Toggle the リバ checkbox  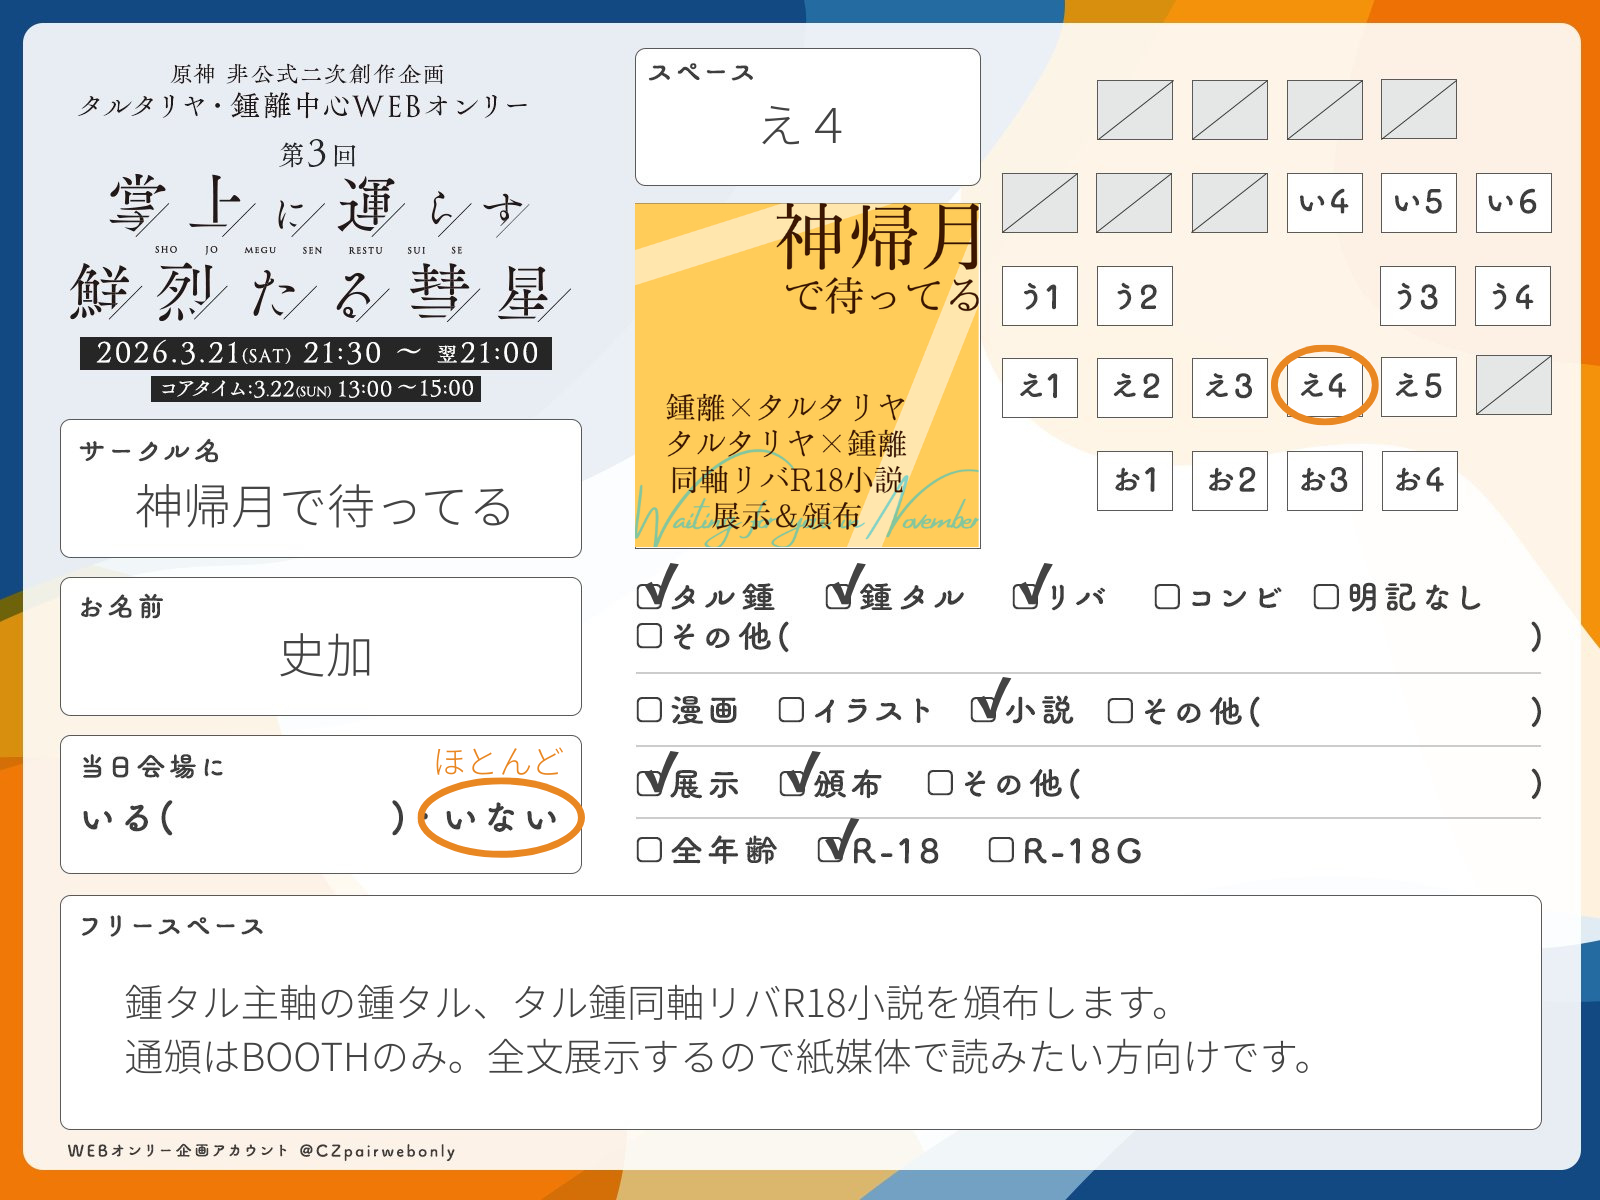tap(1026, 597)
